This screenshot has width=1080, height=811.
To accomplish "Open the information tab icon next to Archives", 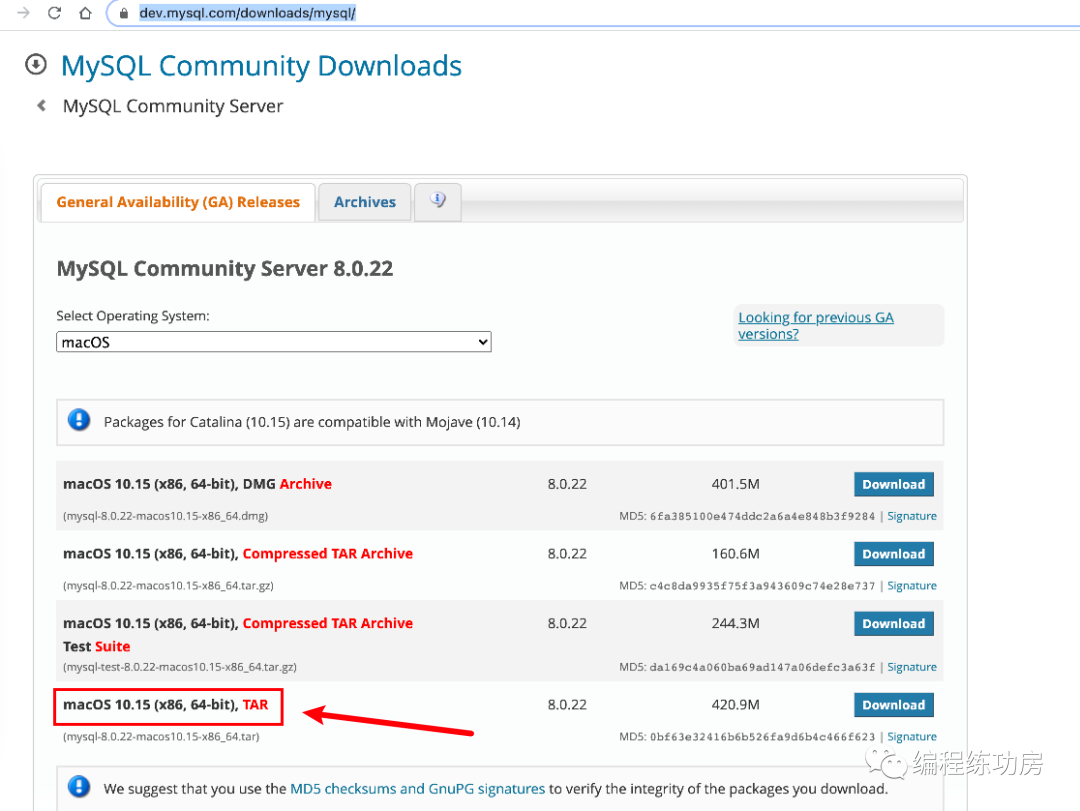I will pos(438,201).
